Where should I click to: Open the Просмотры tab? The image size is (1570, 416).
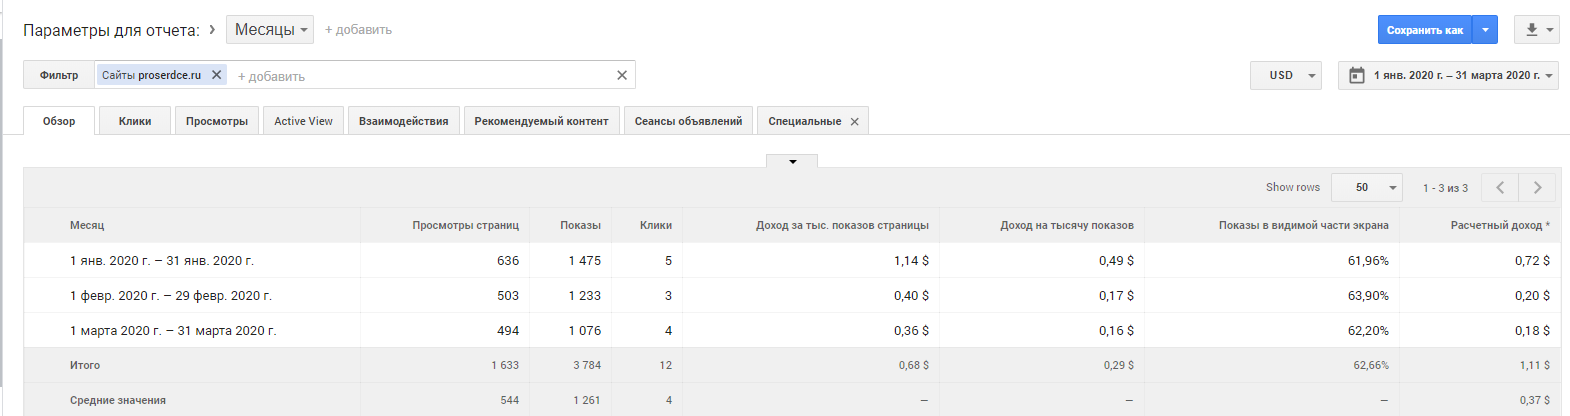(217, 121)
